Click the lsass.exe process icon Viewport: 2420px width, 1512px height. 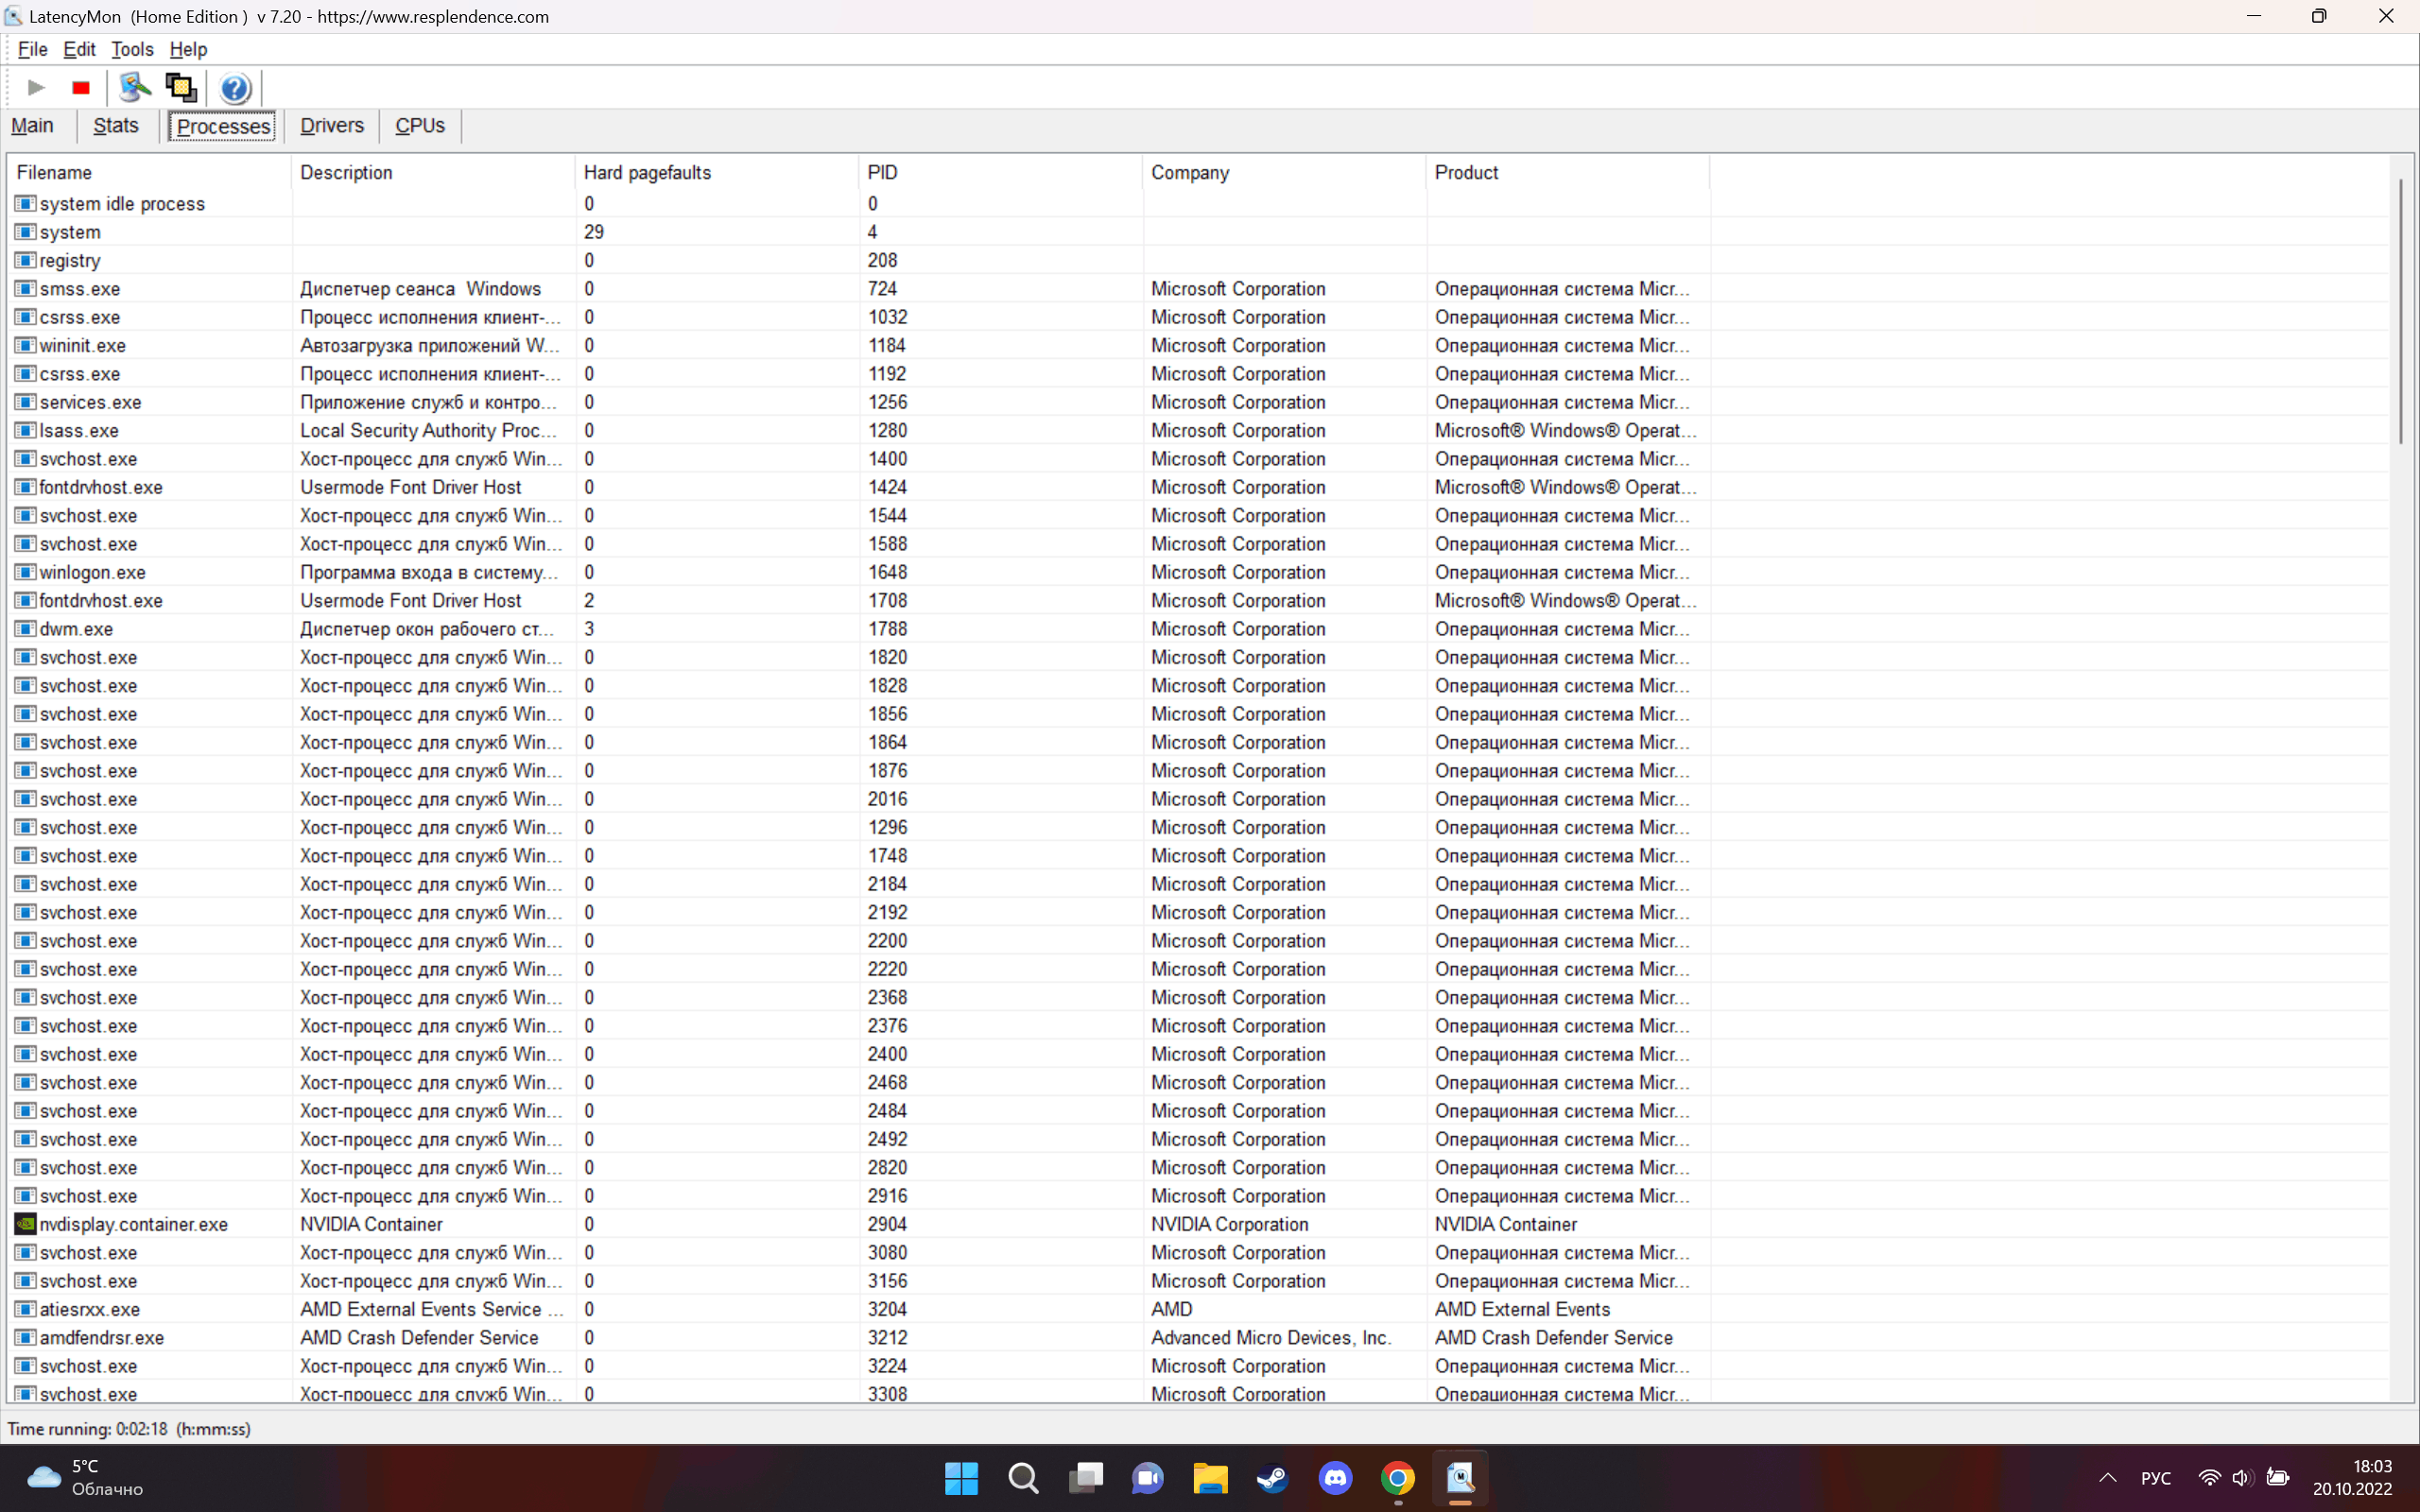pyautogui.click(x=25, y=430)
